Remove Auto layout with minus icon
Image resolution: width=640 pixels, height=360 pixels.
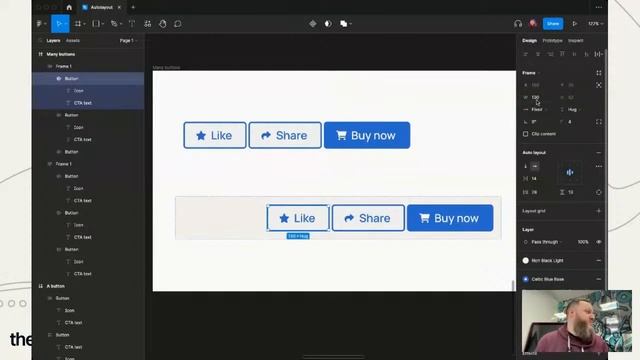pos(599,153)
